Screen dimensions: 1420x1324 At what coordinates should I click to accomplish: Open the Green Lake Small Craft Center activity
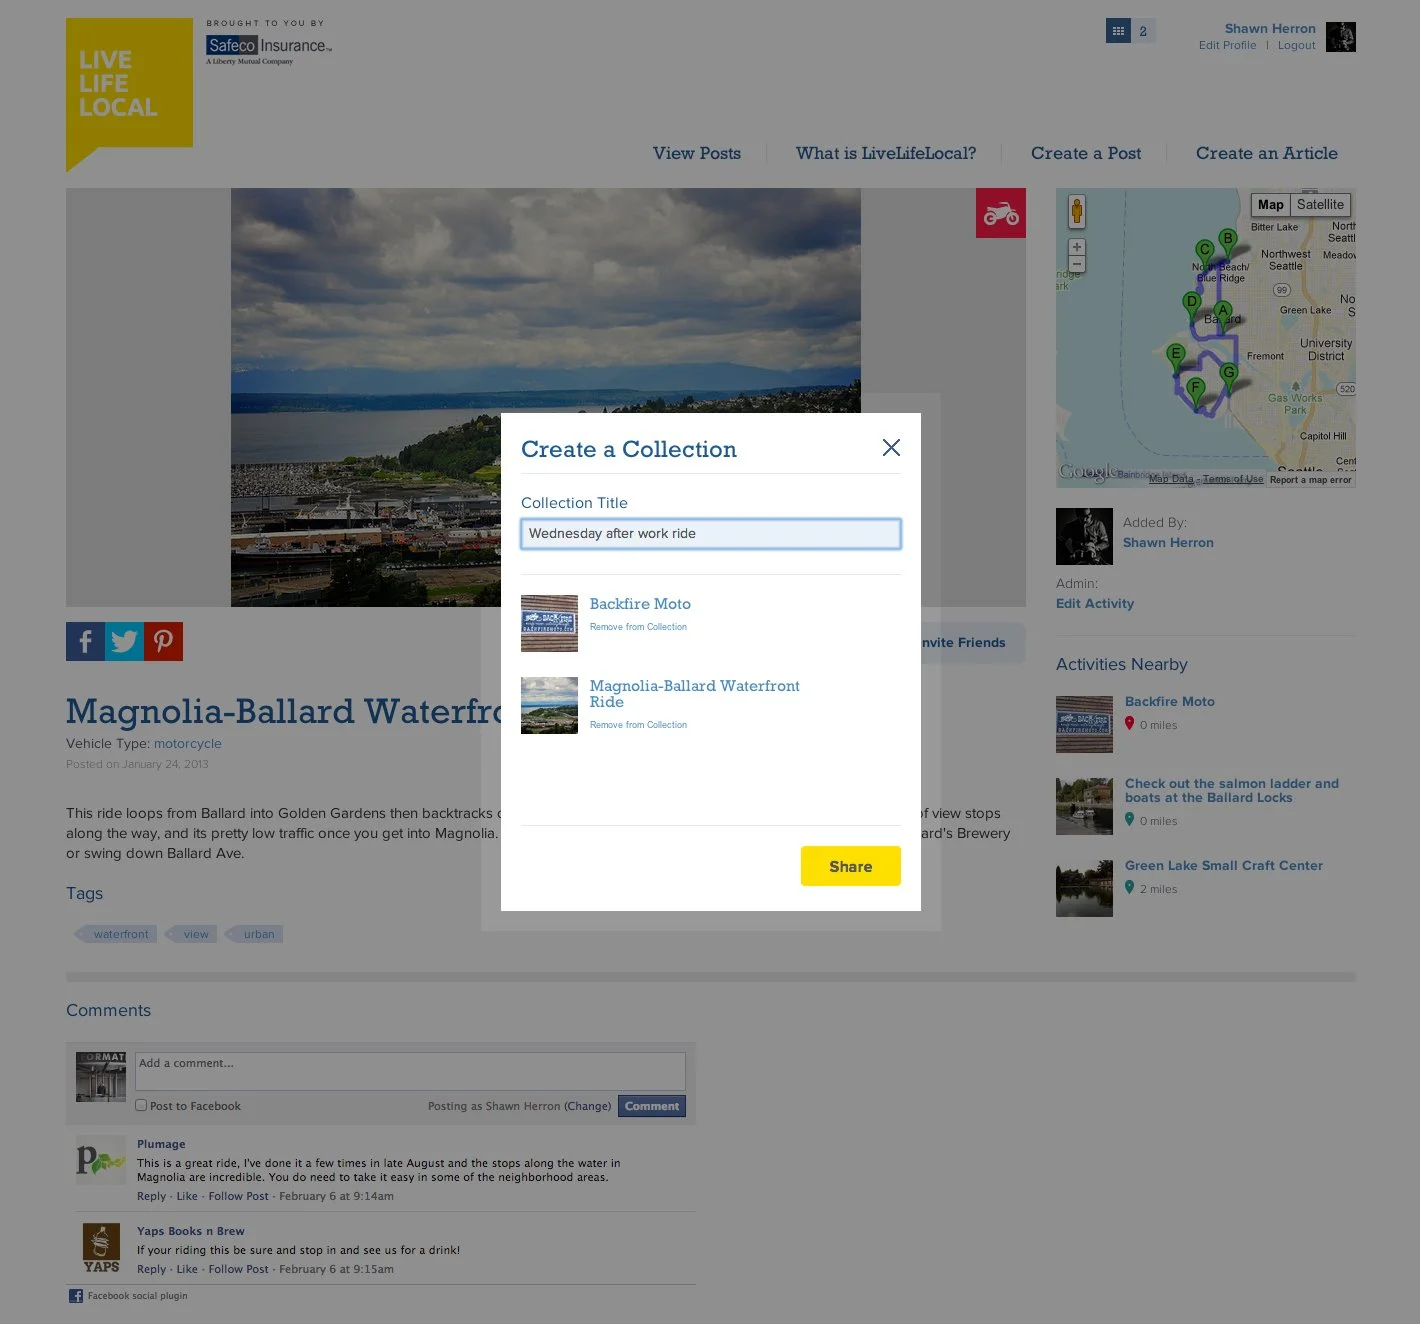point(1224,866)
